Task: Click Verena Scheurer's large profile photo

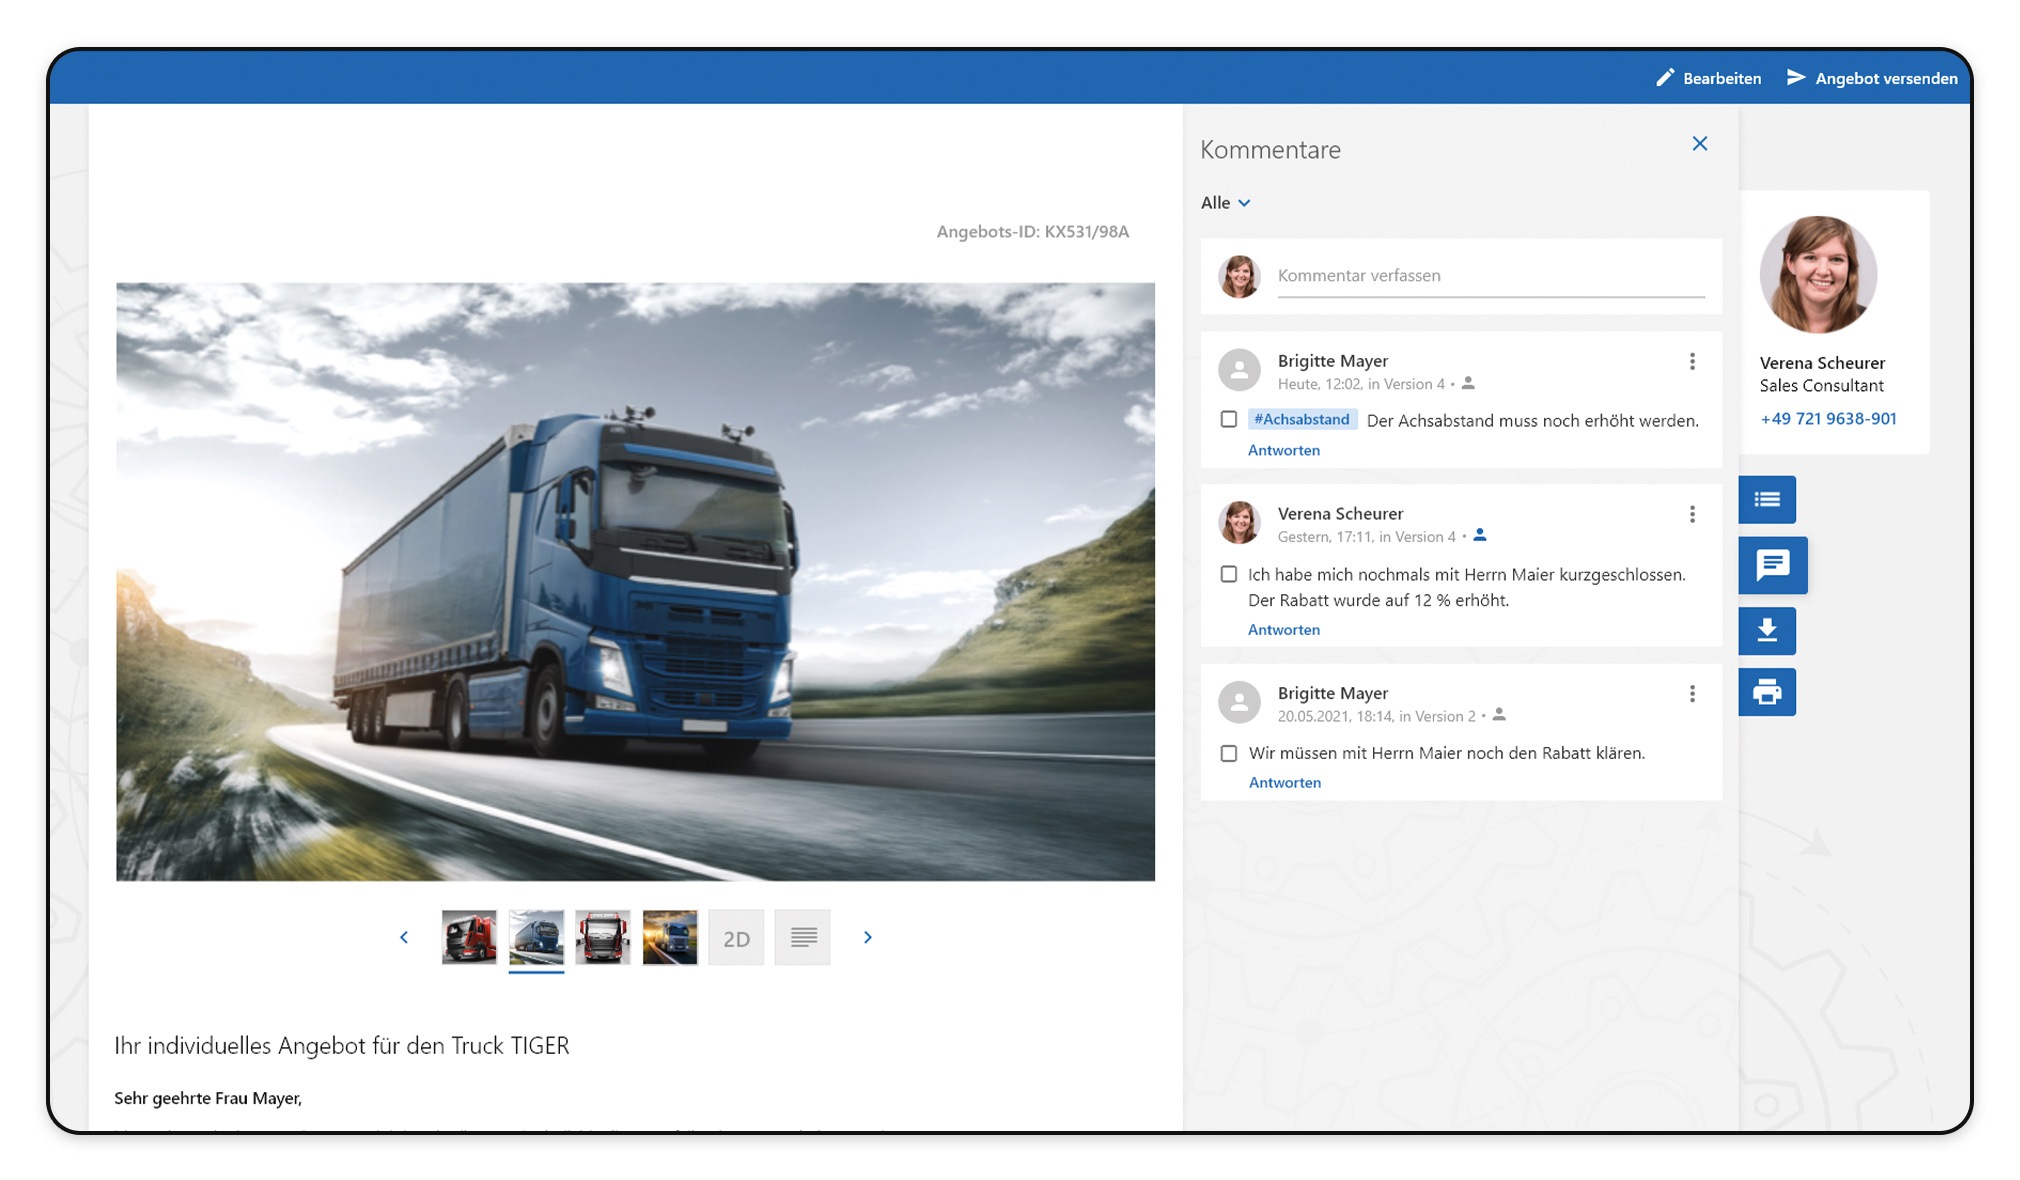Action: click(x=1818, y=275)
